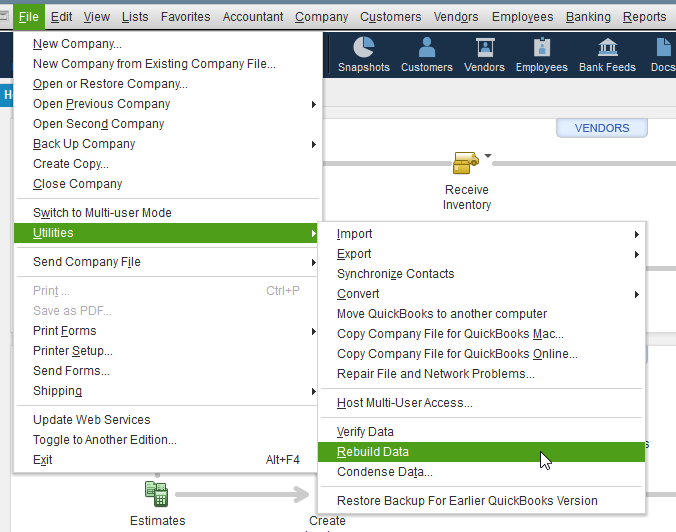676x532 pixels.
Task: Select Synchronize Contacts
Action: tap(481, 274)
